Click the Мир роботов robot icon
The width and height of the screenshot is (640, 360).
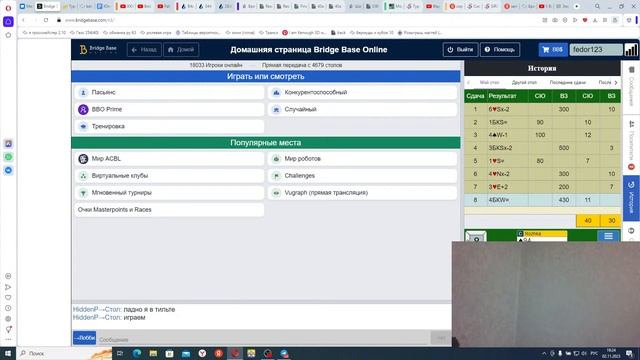(276, 159)
